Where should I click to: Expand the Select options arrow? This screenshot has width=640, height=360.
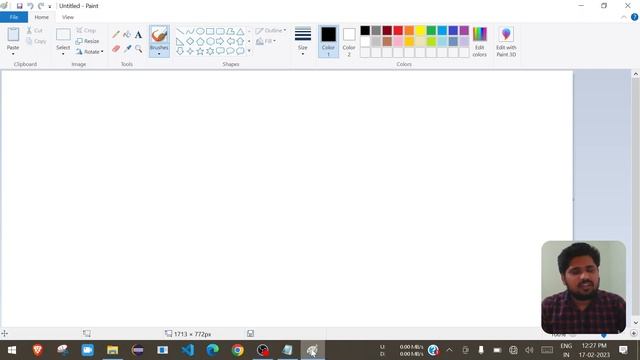(63, 54)
